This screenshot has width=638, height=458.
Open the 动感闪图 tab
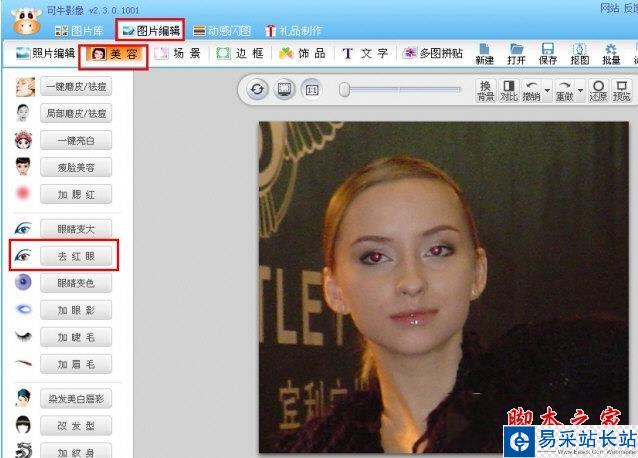coord(222,31)
